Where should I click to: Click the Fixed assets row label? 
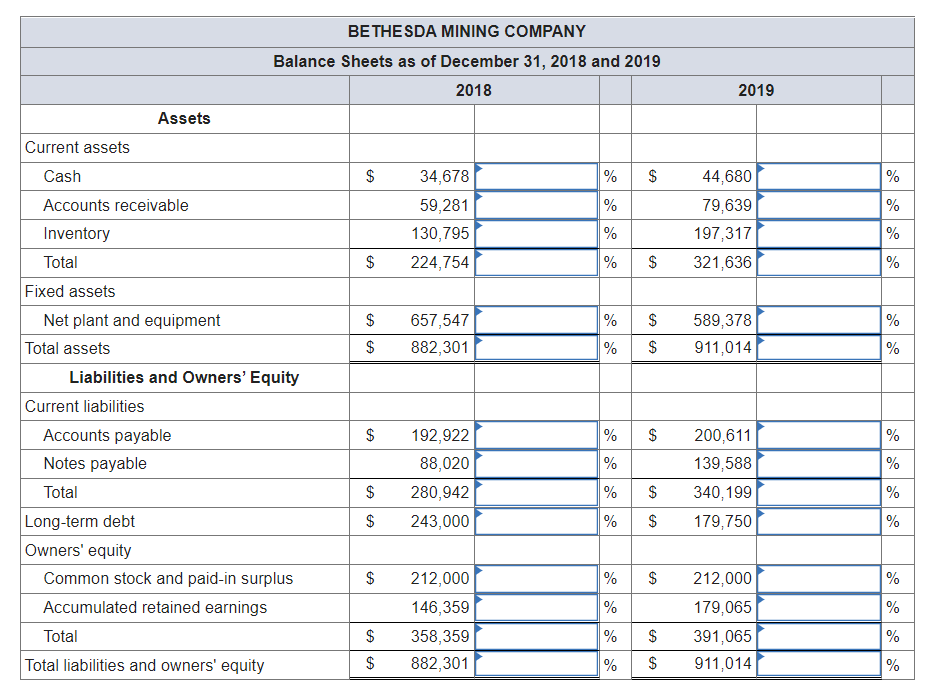pos(70,292)
